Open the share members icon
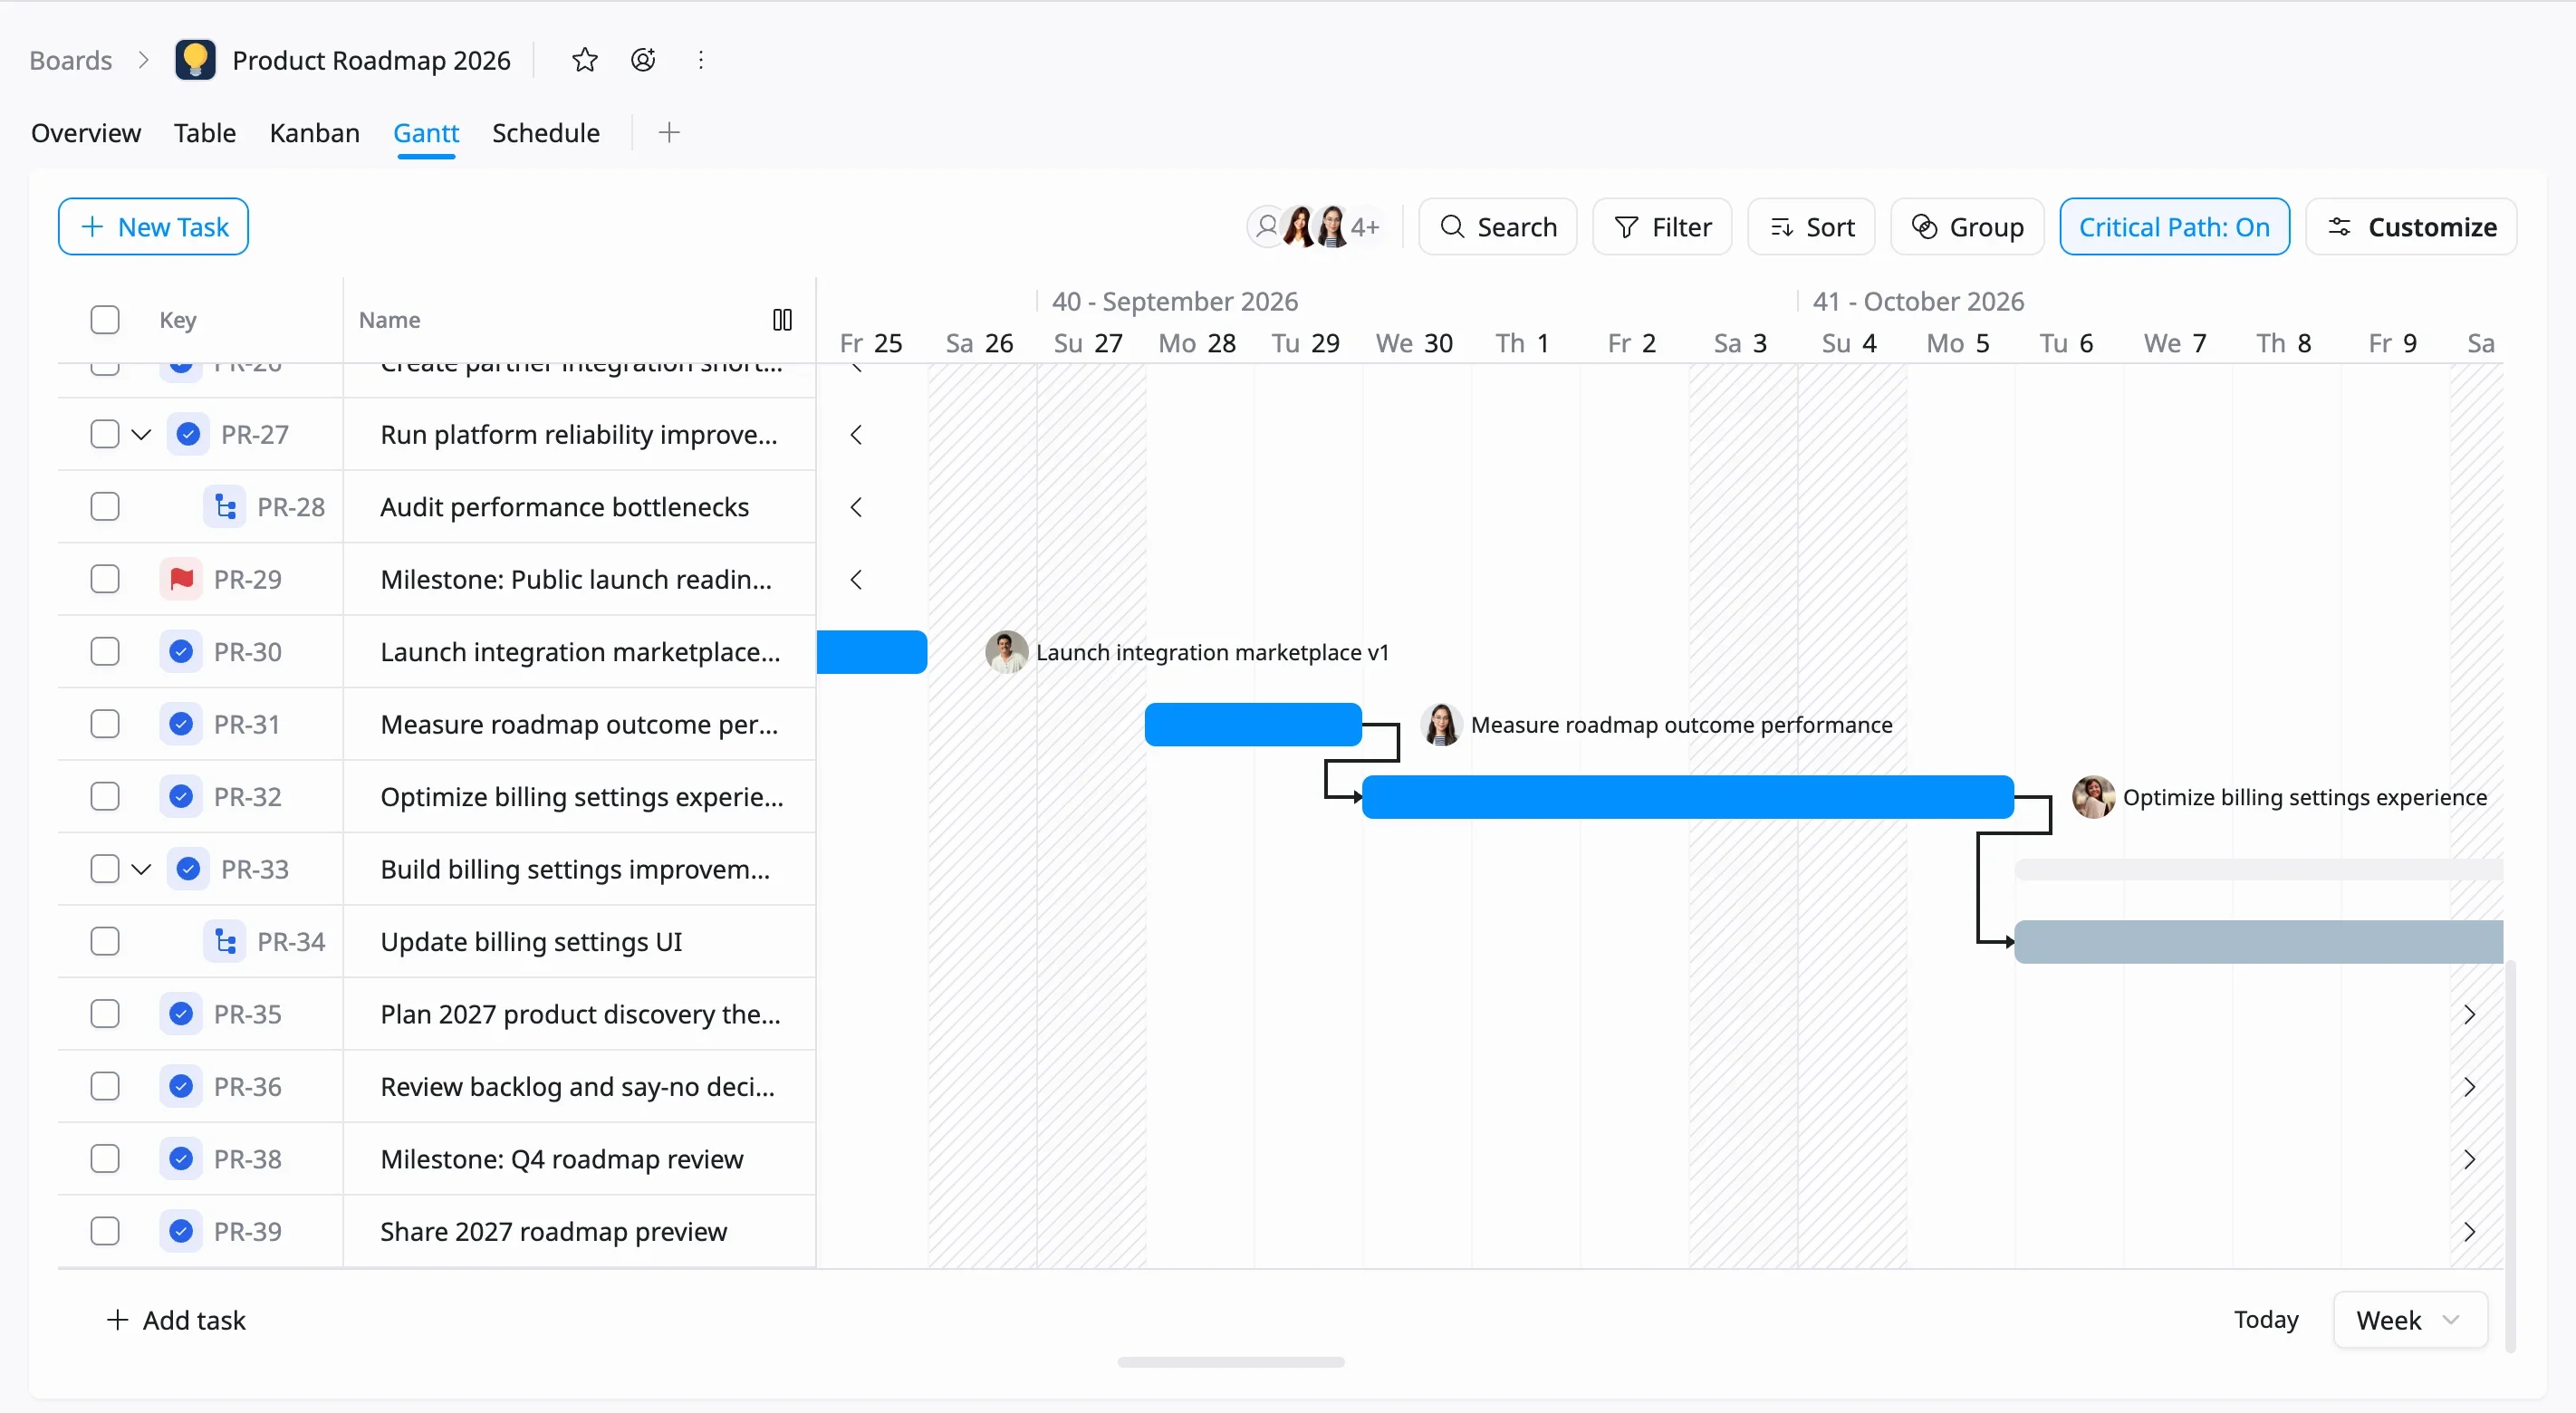Image resolution: width=2576 pixels, height=1413 pixels. pos(643,60)
